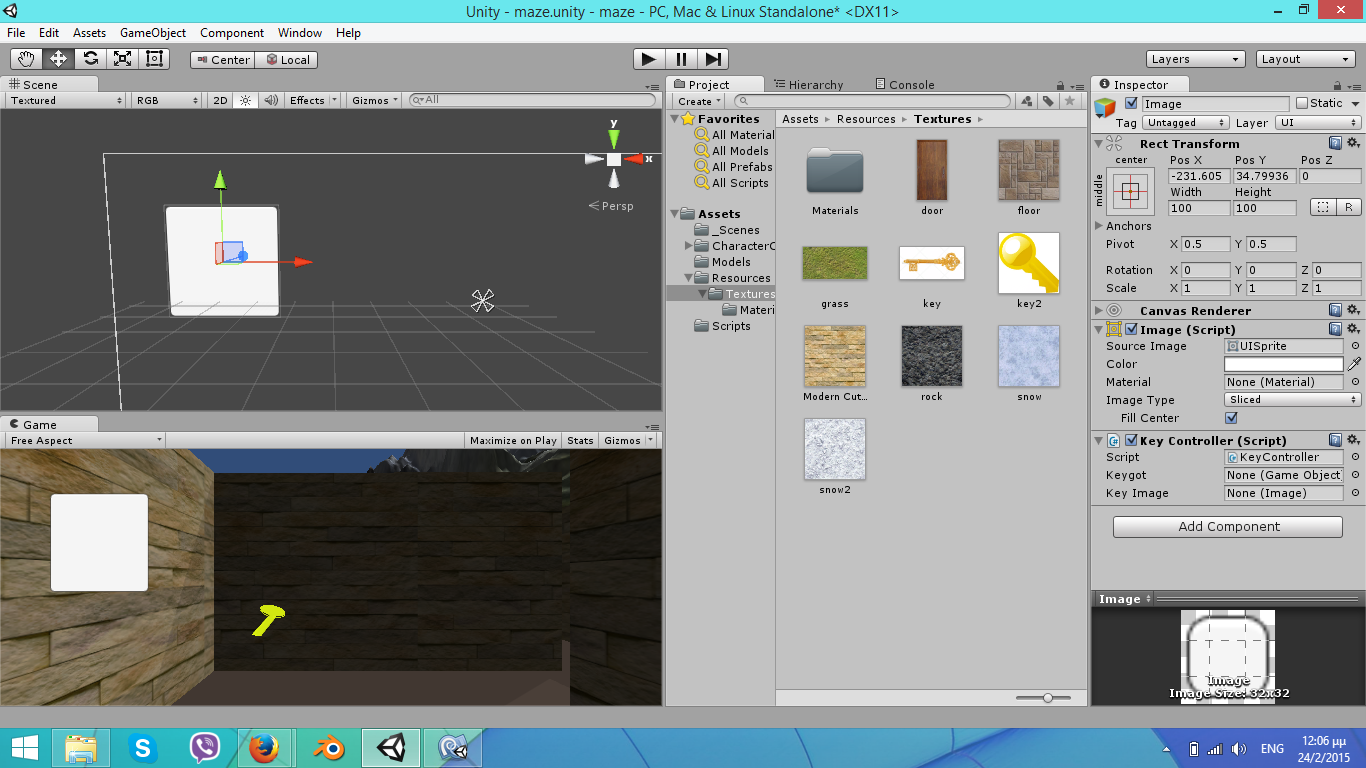Uncheck the Fill Center checkbox
Screen dimensions: 1366x768
point(1231,418)
